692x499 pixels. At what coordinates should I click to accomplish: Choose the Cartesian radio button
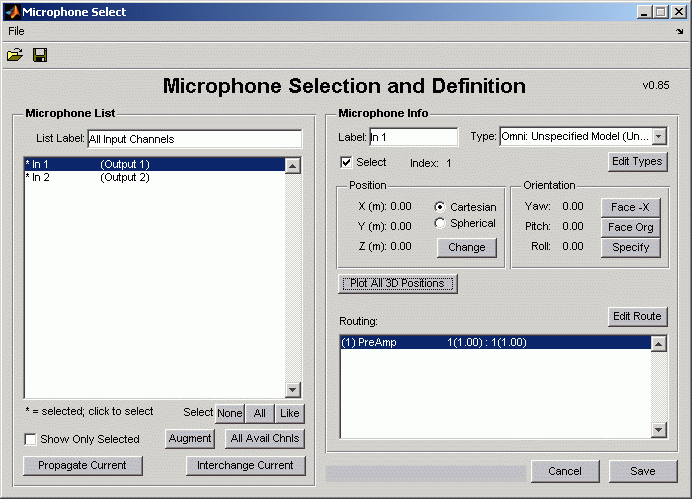440,207
